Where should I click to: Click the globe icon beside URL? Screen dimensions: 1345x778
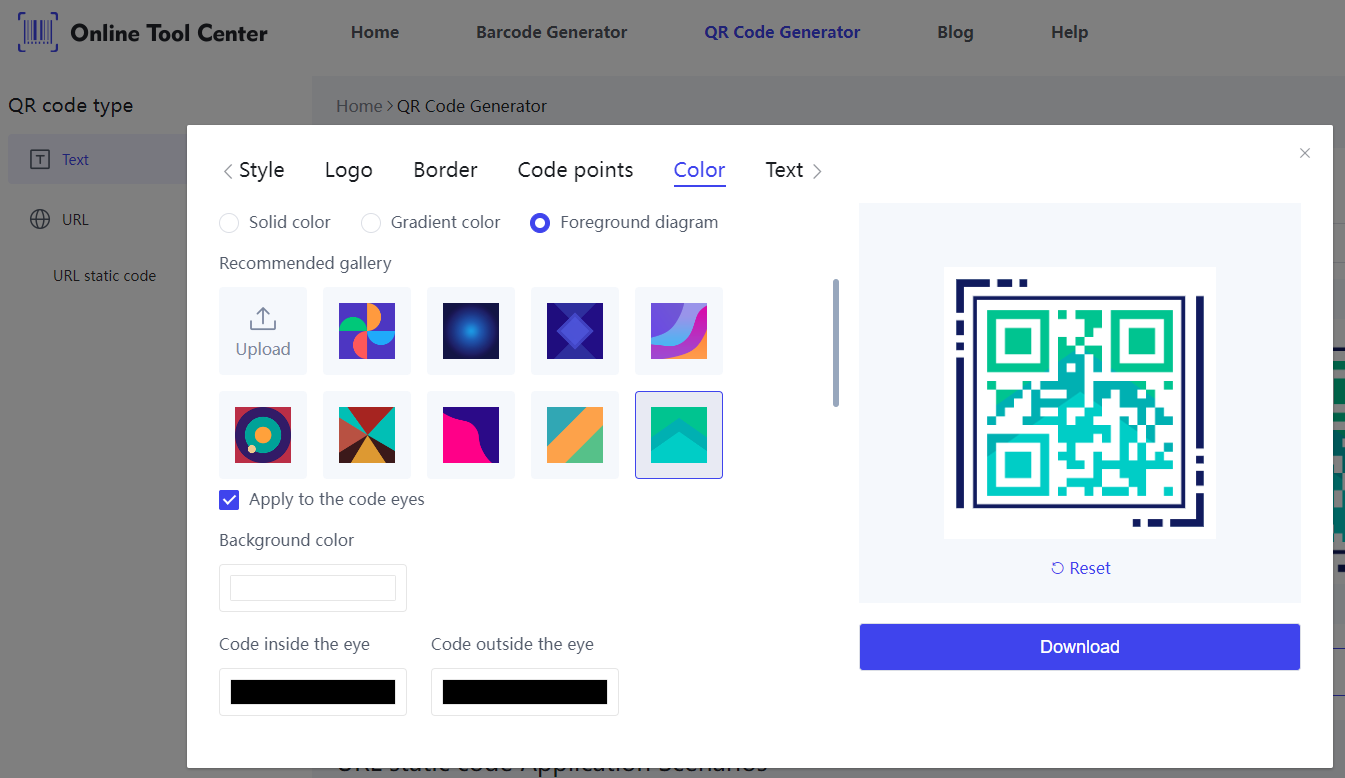(40, 220)
